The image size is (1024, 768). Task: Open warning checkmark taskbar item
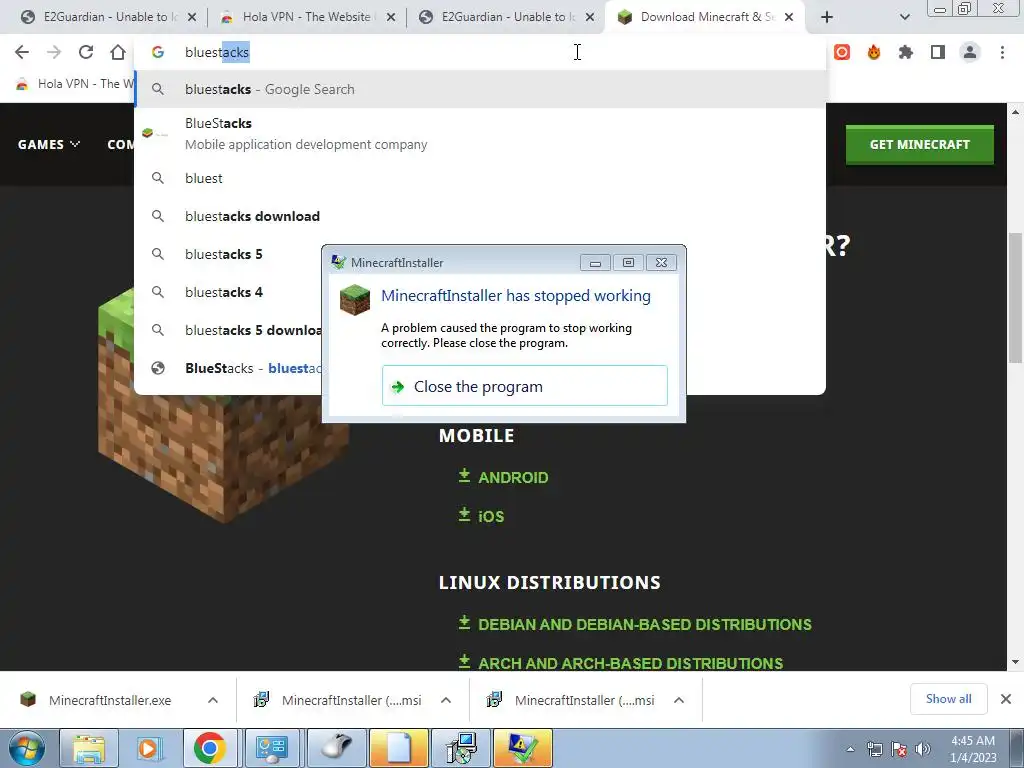[x=522, y=748]
